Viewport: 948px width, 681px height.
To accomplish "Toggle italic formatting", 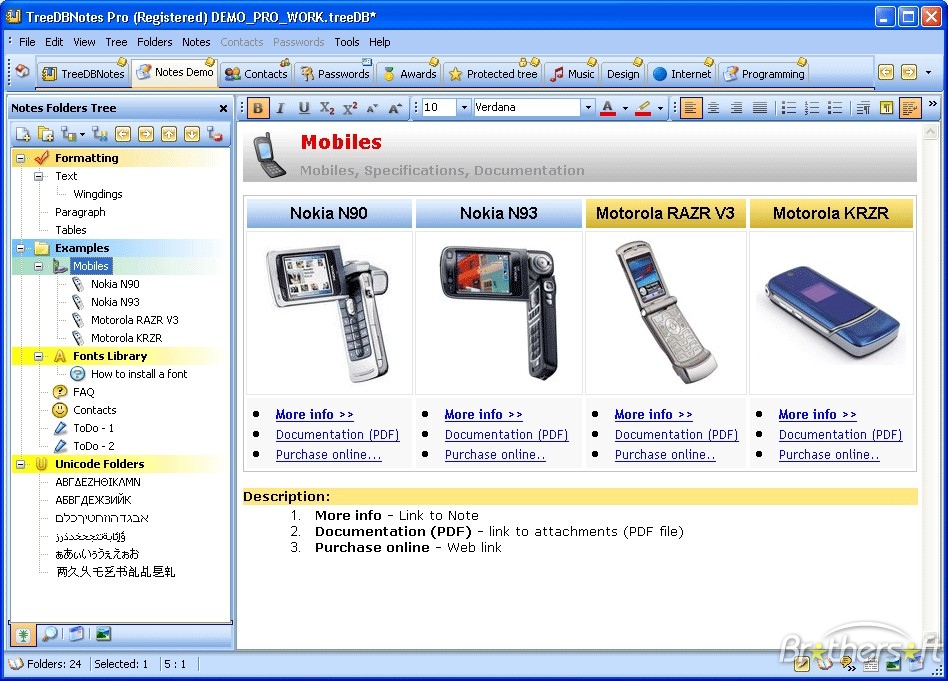I will (x=280, y=108).
